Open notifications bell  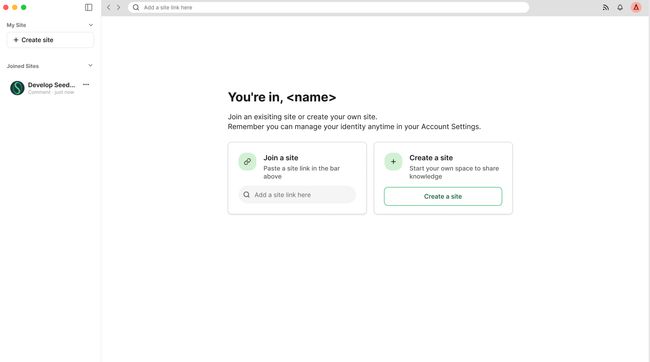(x=620, y=7)
